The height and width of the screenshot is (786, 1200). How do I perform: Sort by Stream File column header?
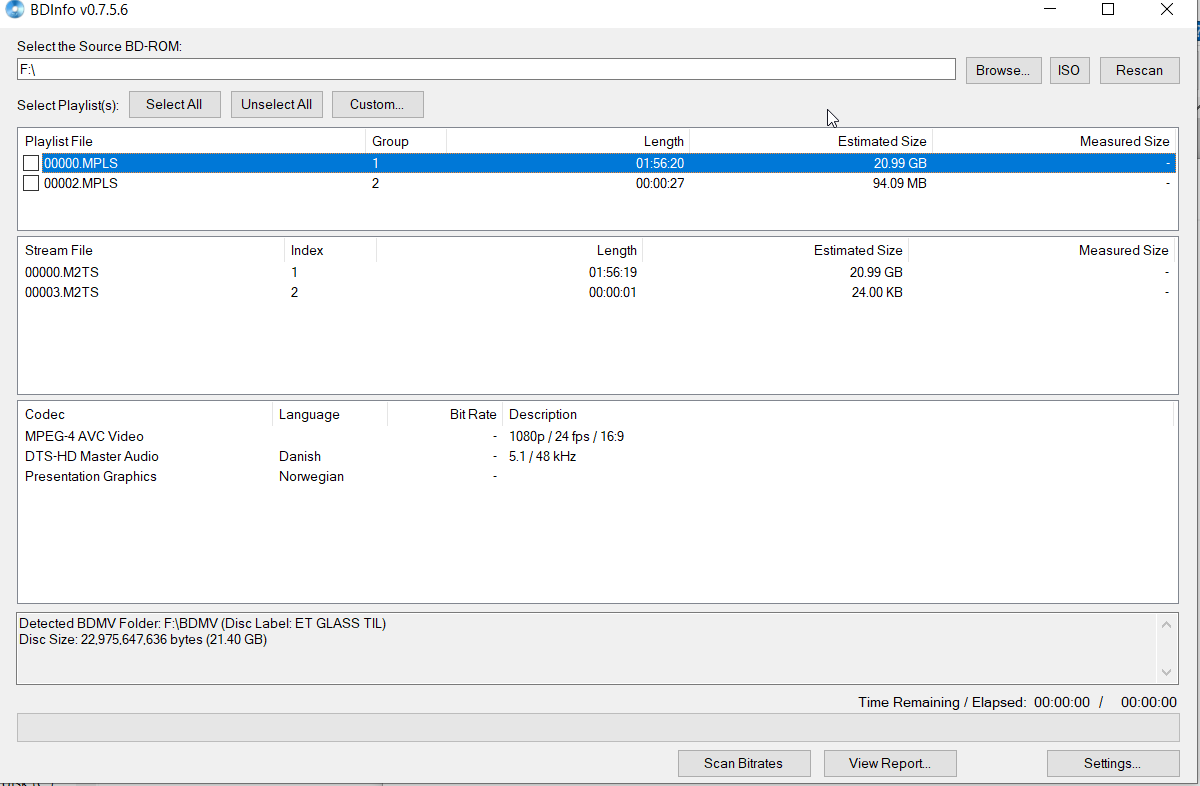pos(151,250)
